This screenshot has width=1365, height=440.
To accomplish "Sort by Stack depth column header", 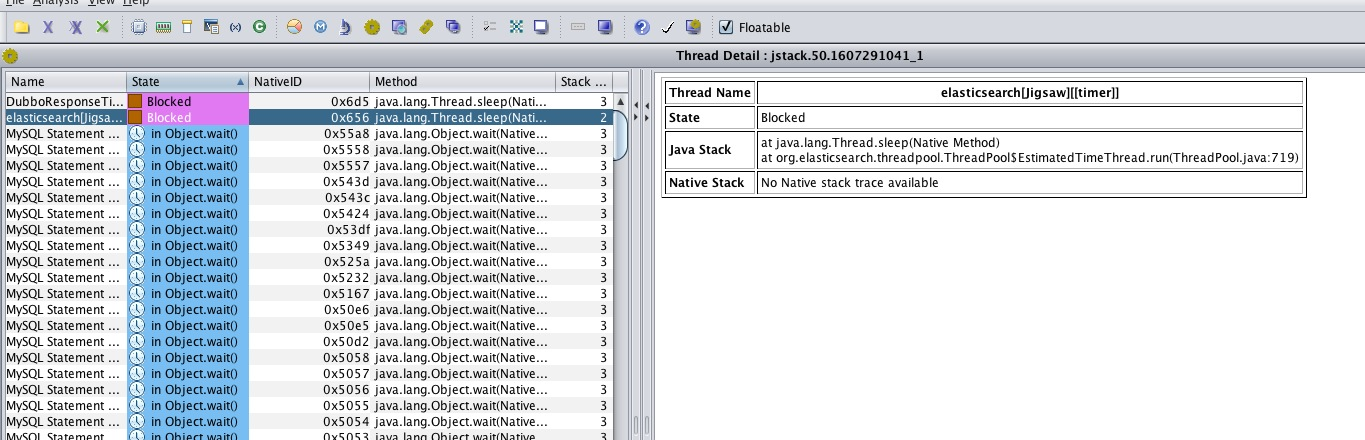I will pyautogui.click(x=584, y=82).
